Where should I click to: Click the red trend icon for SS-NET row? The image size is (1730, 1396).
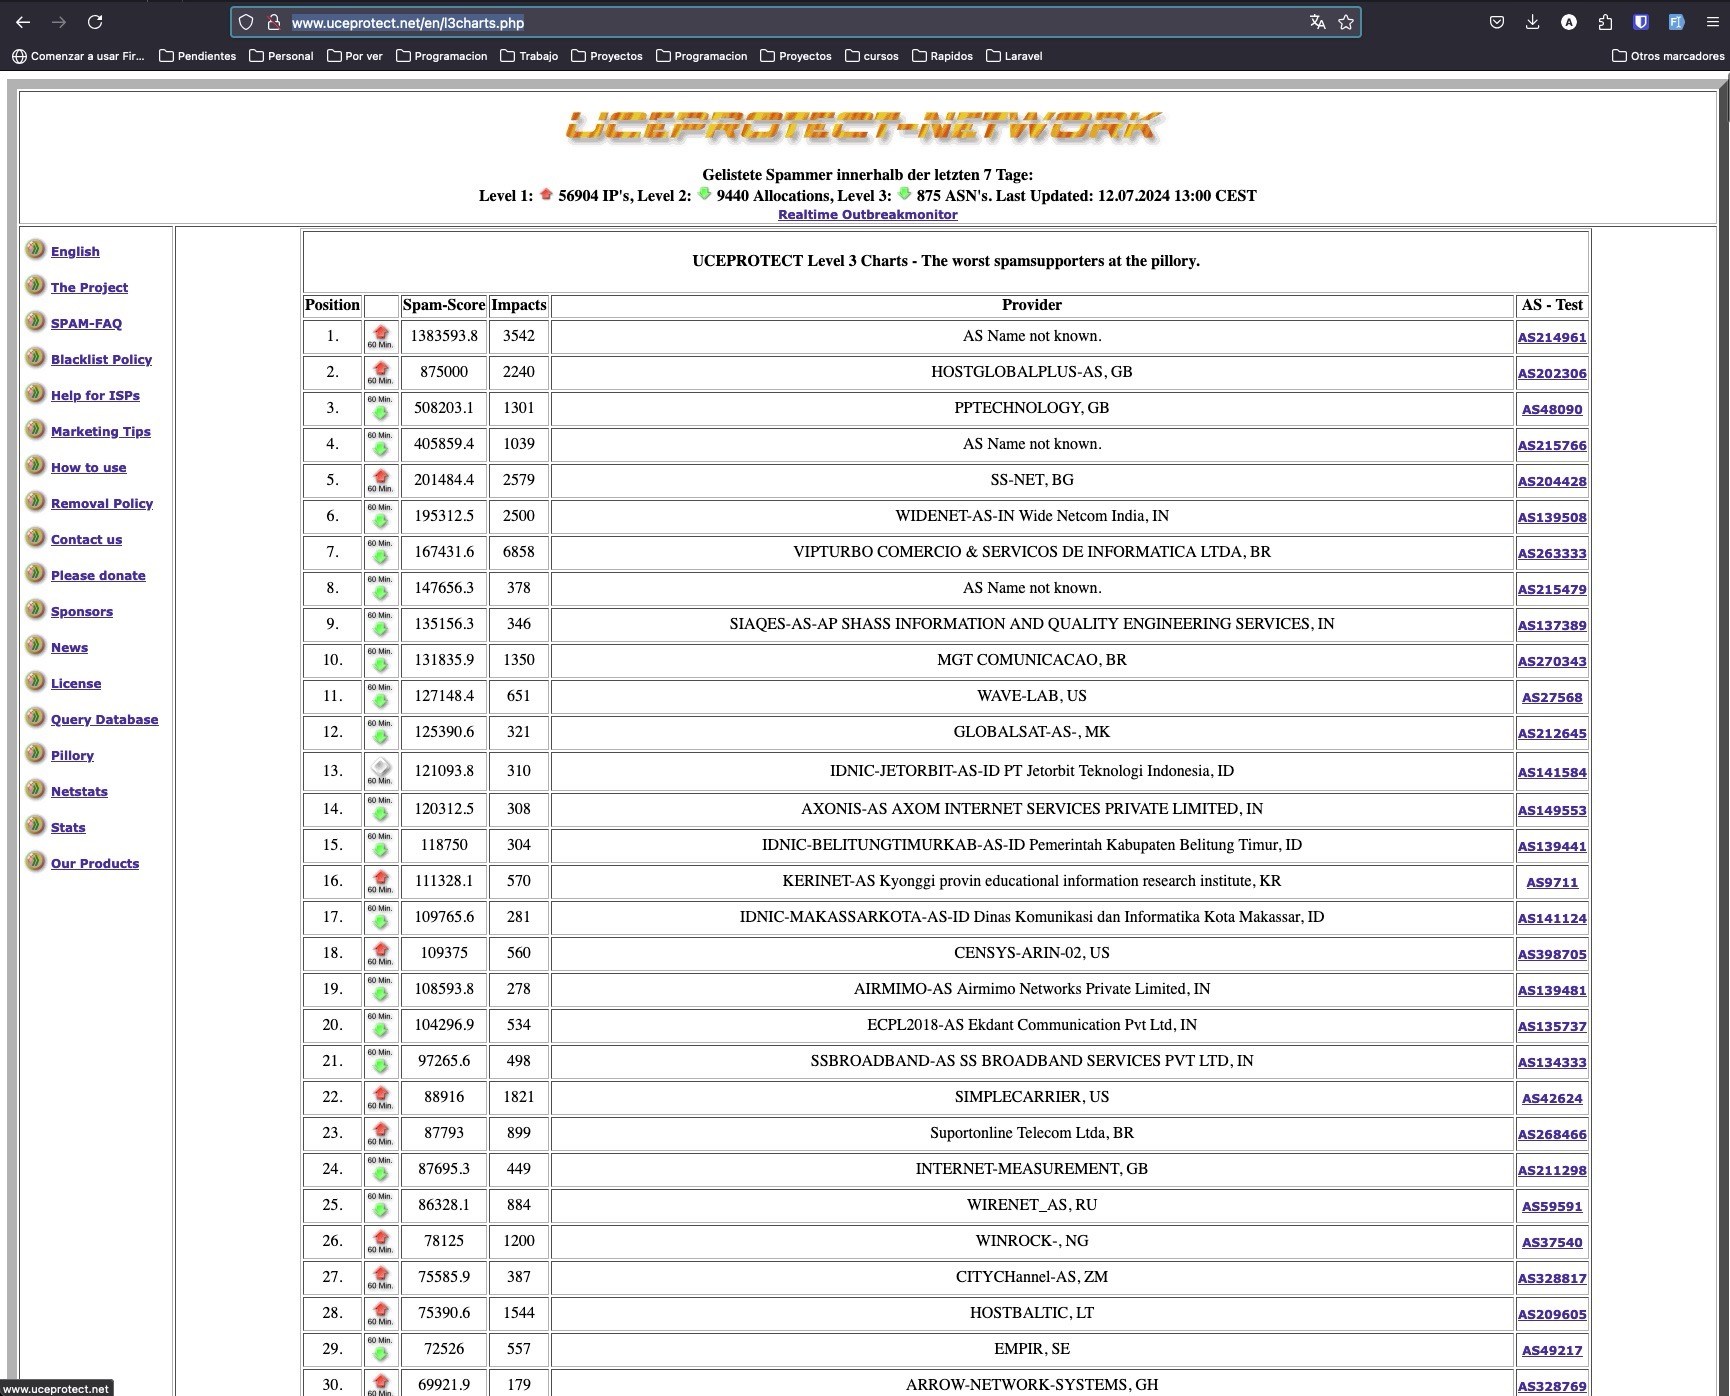(x=380, y=480)
